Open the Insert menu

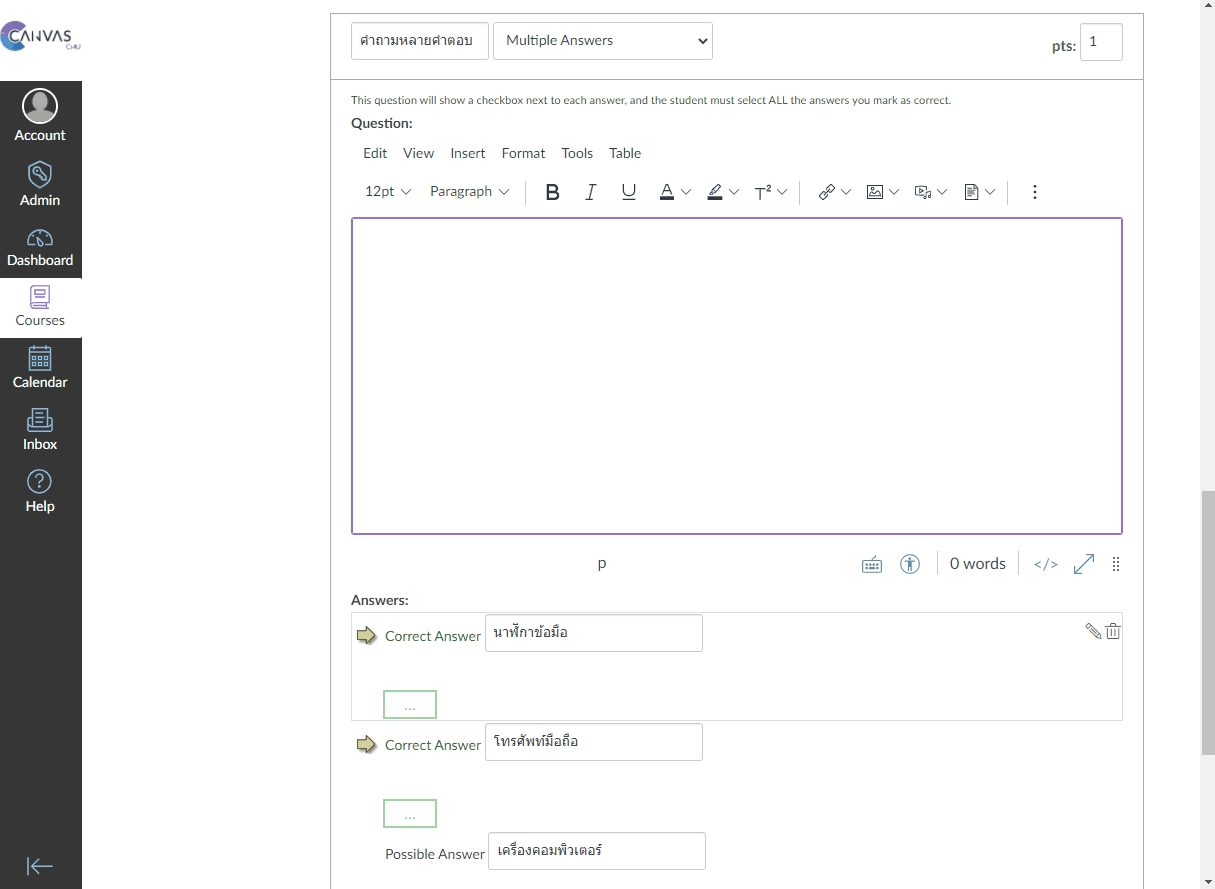click(x=467, y=153)
